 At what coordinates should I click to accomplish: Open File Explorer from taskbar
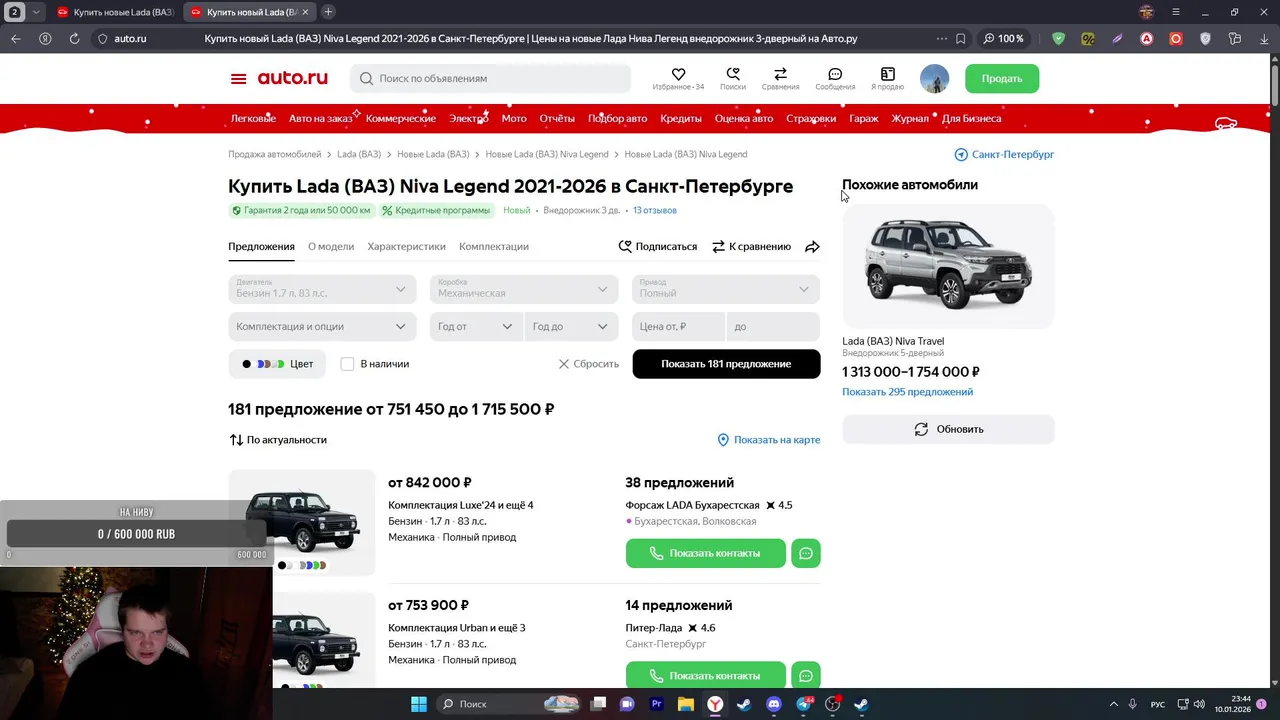[686, 704]
